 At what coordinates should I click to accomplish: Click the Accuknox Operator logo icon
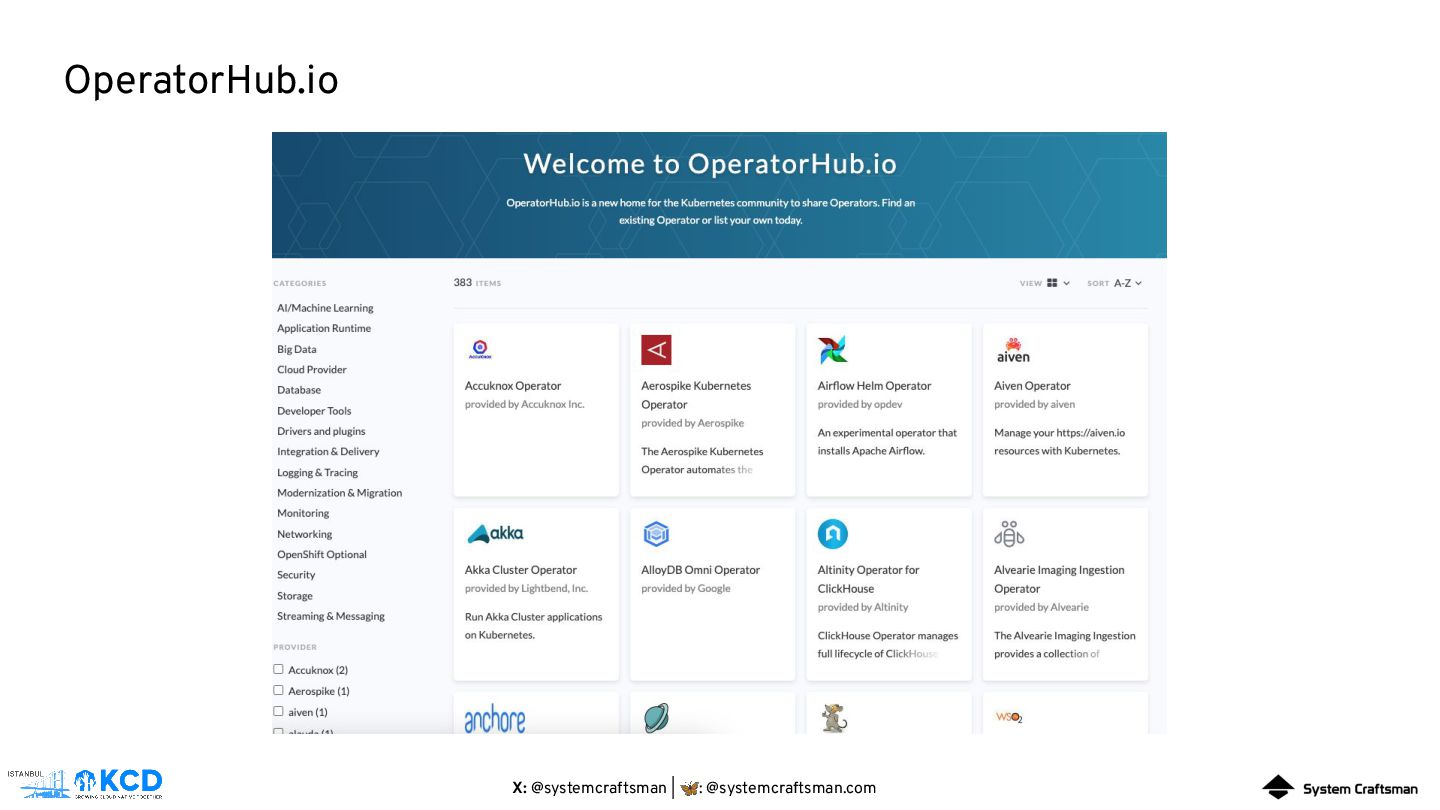pos(480,350)
